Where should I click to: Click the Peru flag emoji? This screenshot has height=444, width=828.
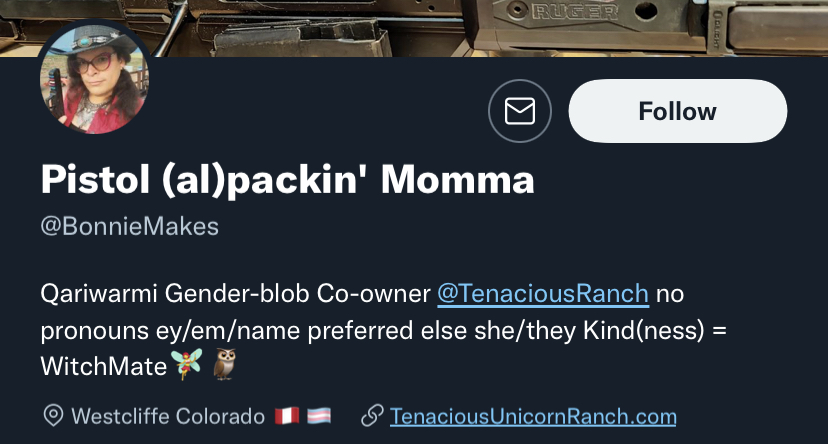click(x=287, y=416)
